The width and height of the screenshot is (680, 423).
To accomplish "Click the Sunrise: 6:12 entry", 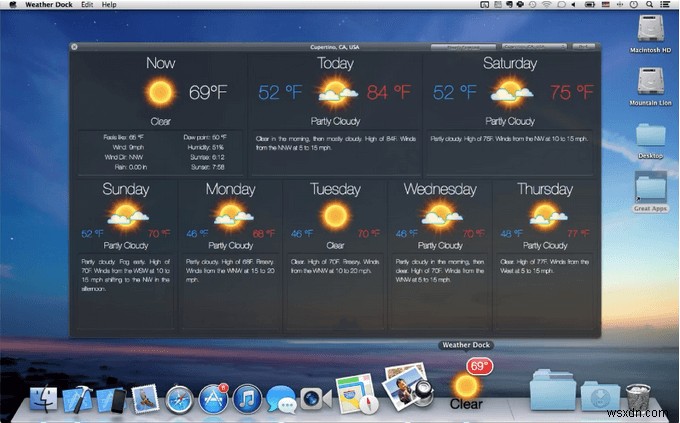I will (x=207, y=157).
